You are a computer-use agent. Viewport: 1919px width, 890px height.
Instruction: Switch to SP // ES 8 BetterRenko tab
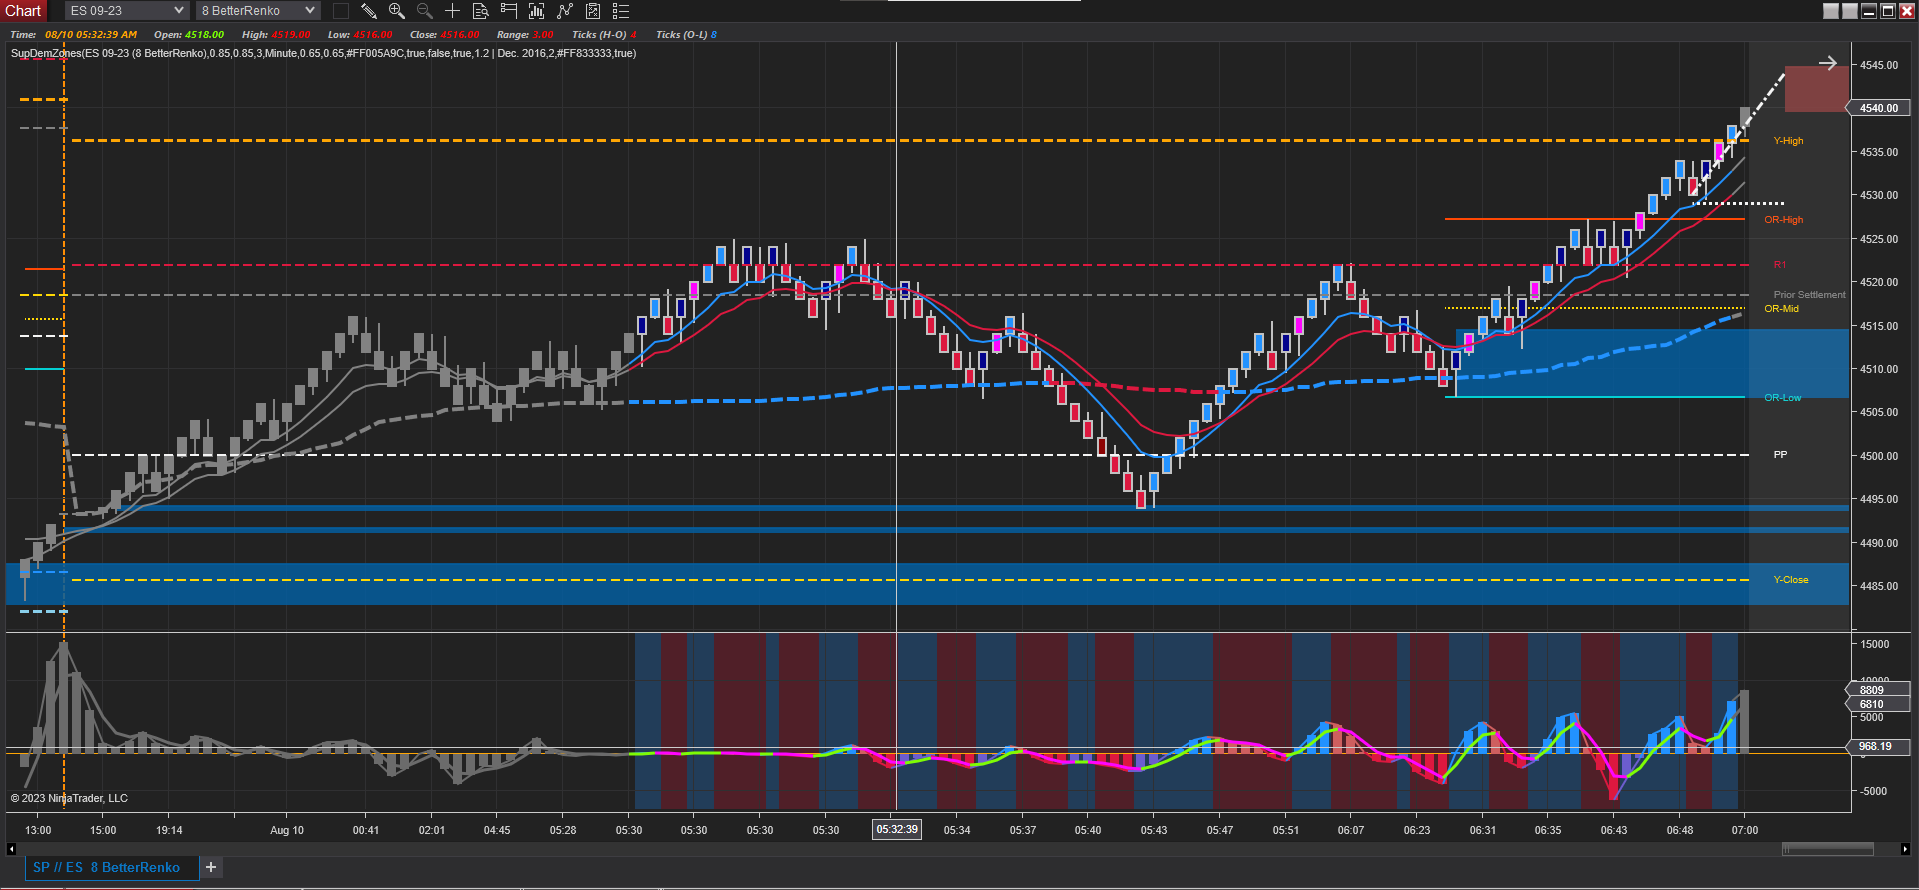pos(107,867)
